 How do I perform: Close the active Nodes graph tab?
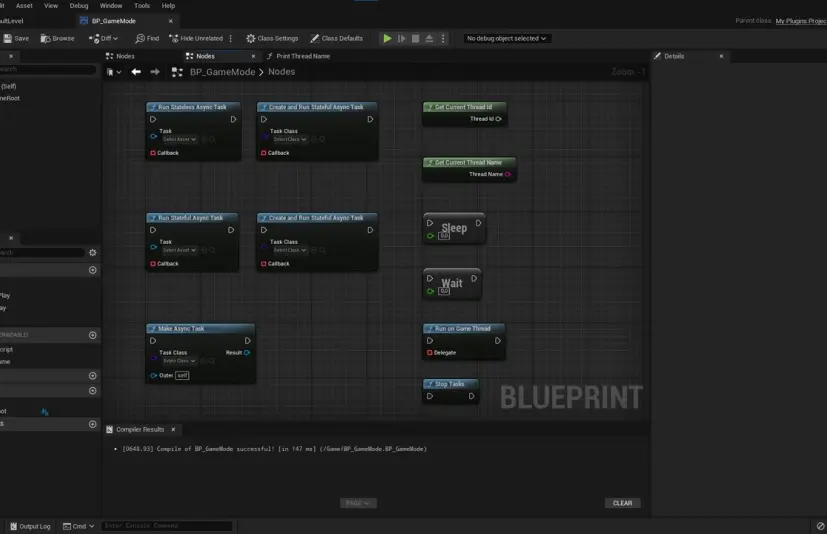tap(253, 56)
